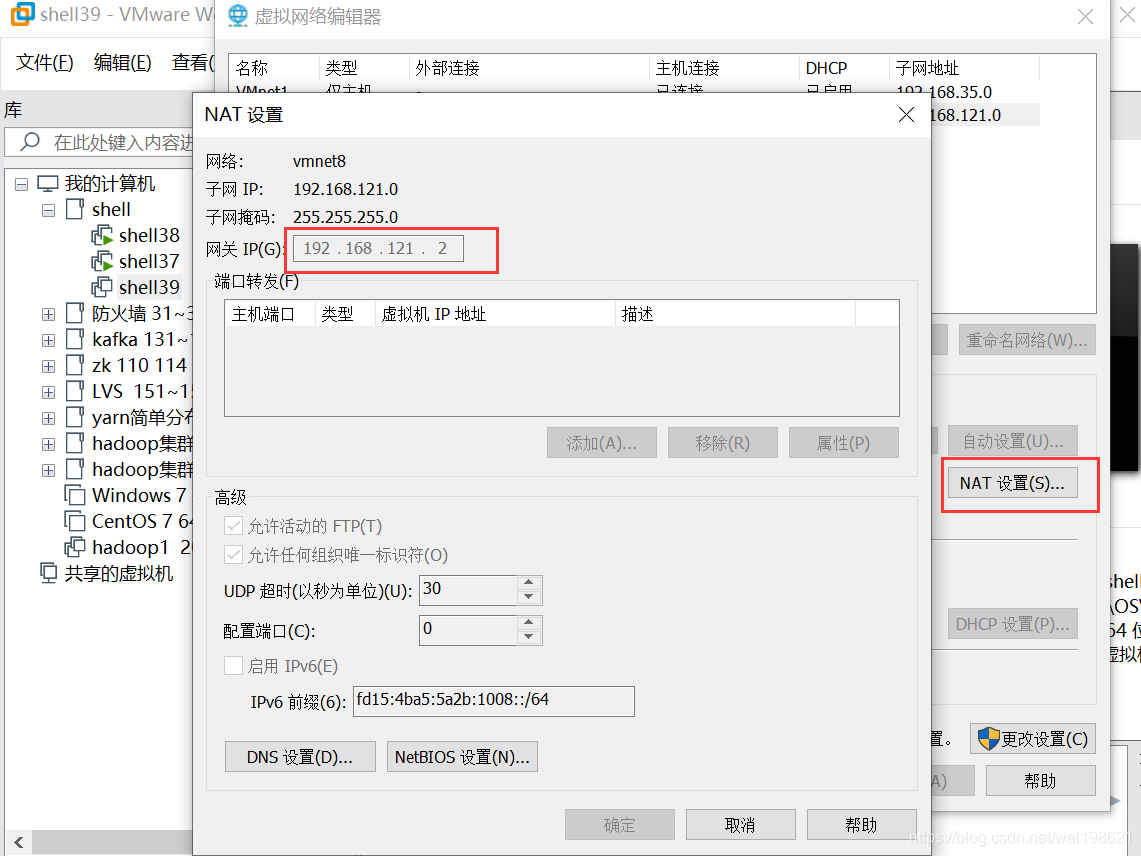The image size is (1141, 856).
Task: Open DNS 设置(D) dialog
Action: click(300, 757)
